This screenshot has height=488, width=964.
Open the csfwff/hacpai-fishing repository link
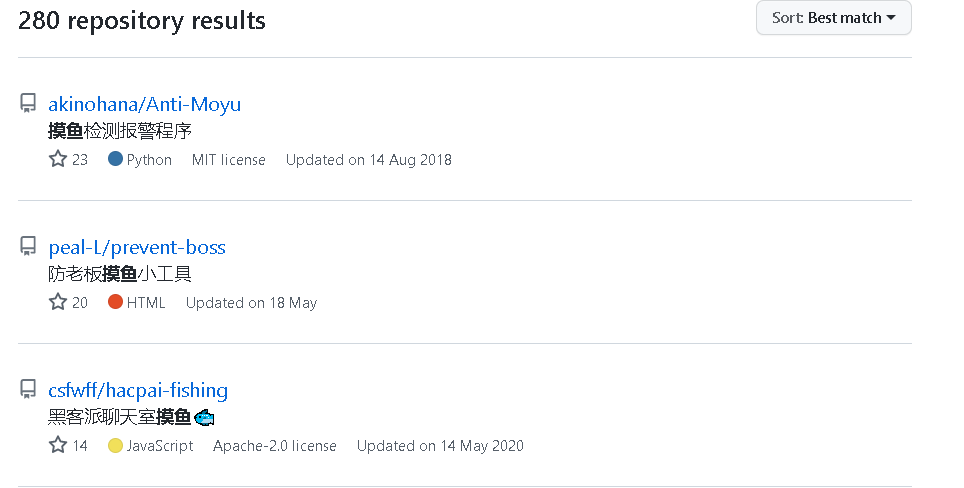click(138, 390)
